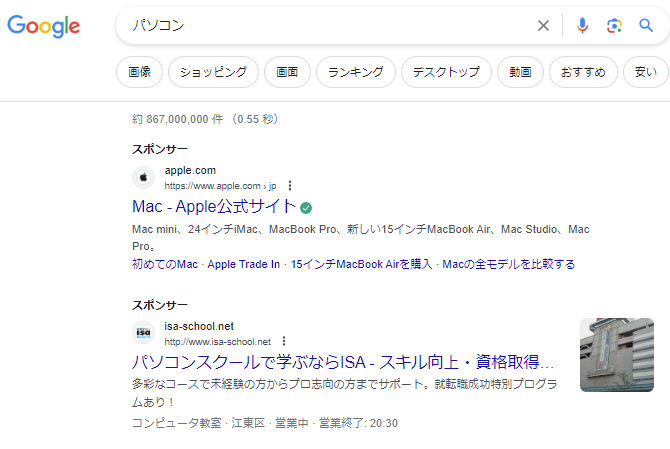Click green verified badge beside Apple title

coord(306,208)
